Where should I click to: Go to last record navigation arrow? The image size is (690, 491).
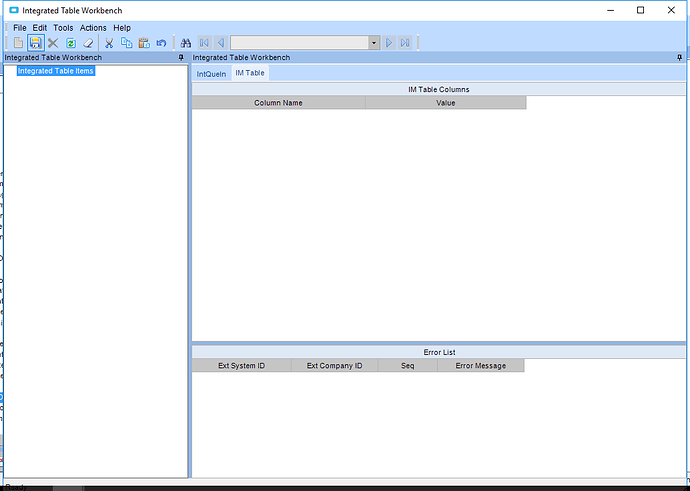pos(405,43)
